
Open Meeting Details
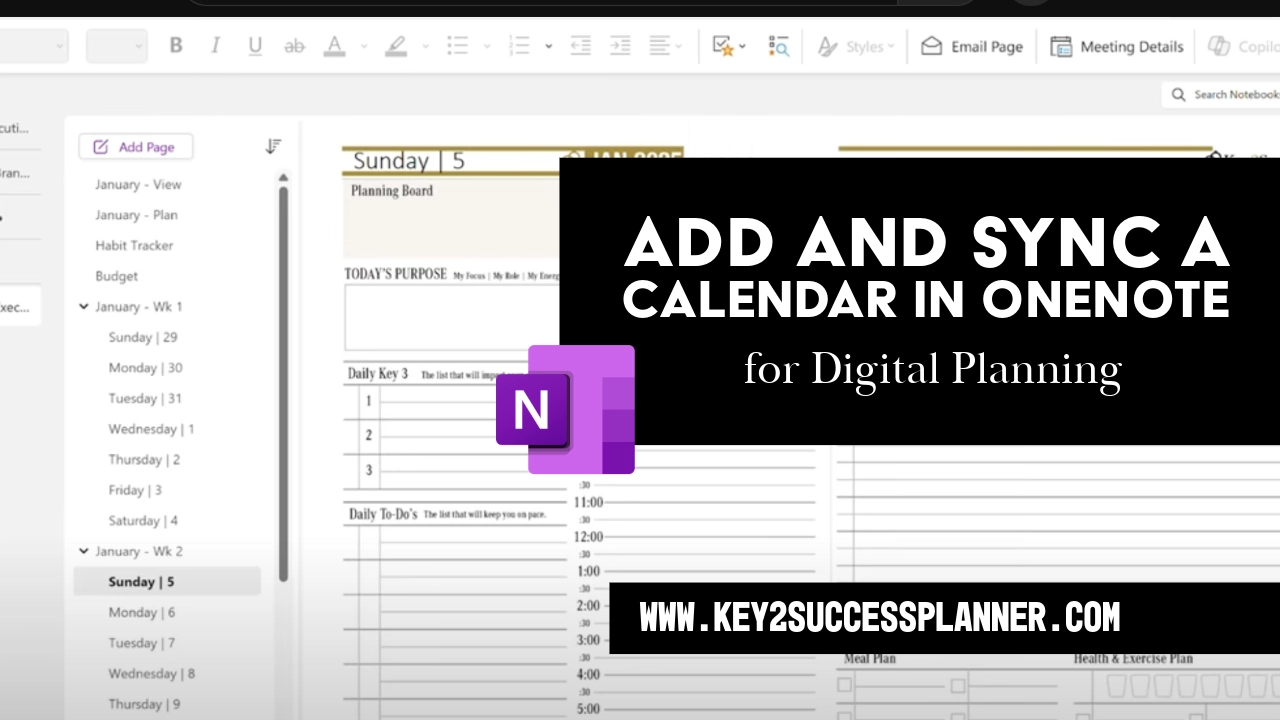coord(1117,46)
